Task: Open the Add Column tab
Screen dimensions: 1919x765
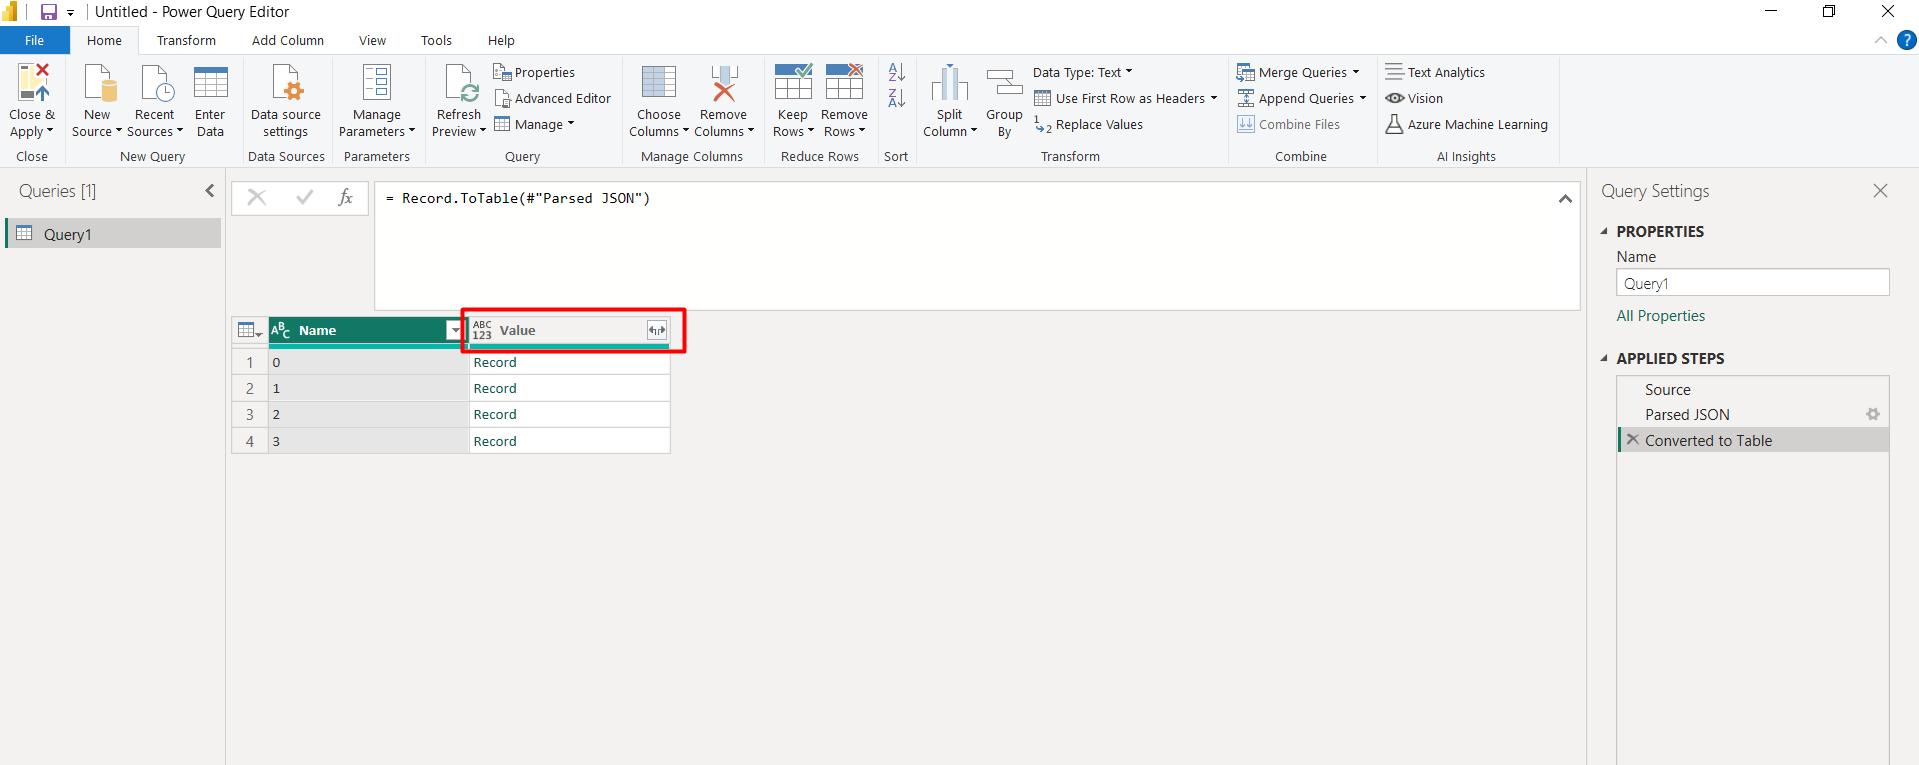Action: click(x=287, y=41)
